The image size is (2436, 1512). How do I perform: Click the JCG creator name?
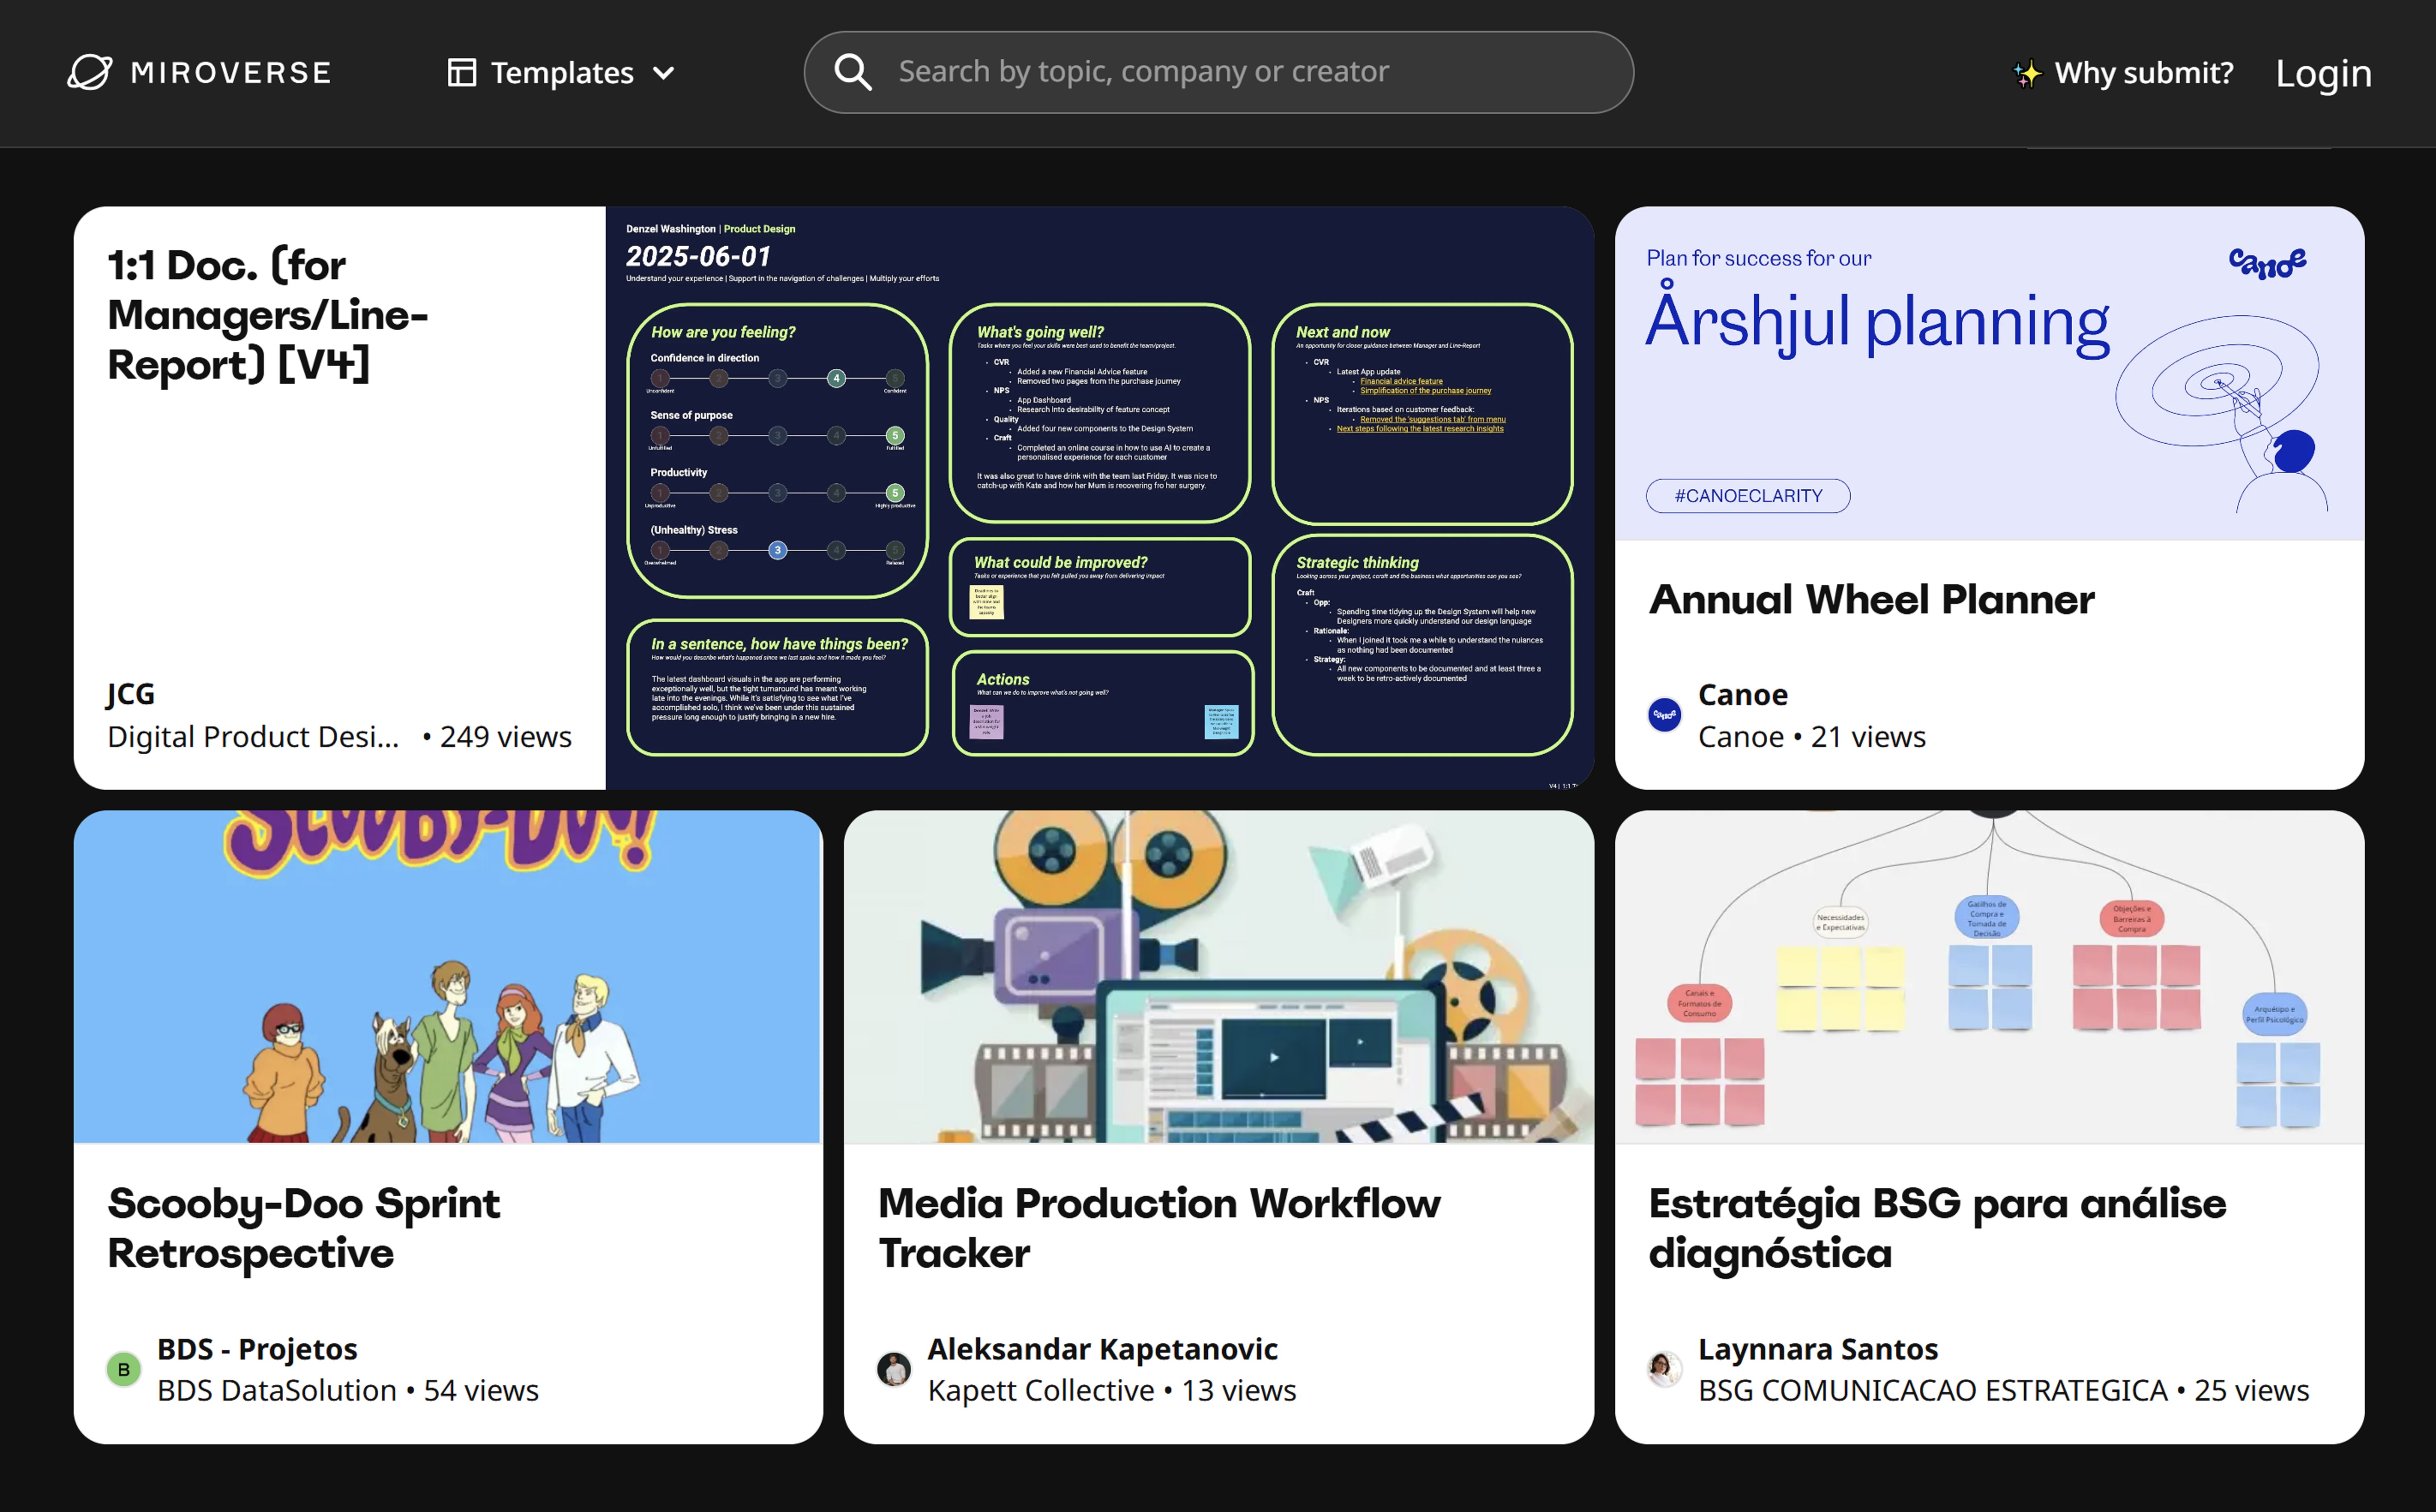coord(131,693)
